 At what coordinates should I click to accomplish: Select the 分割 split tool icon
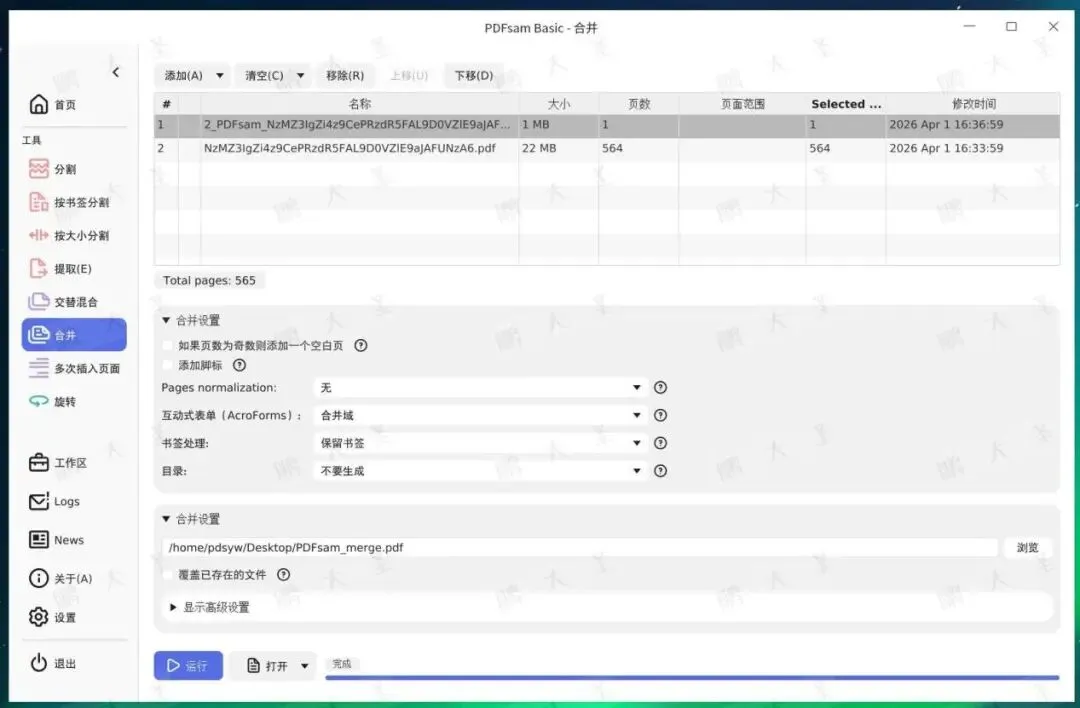[x=39, y=169]
